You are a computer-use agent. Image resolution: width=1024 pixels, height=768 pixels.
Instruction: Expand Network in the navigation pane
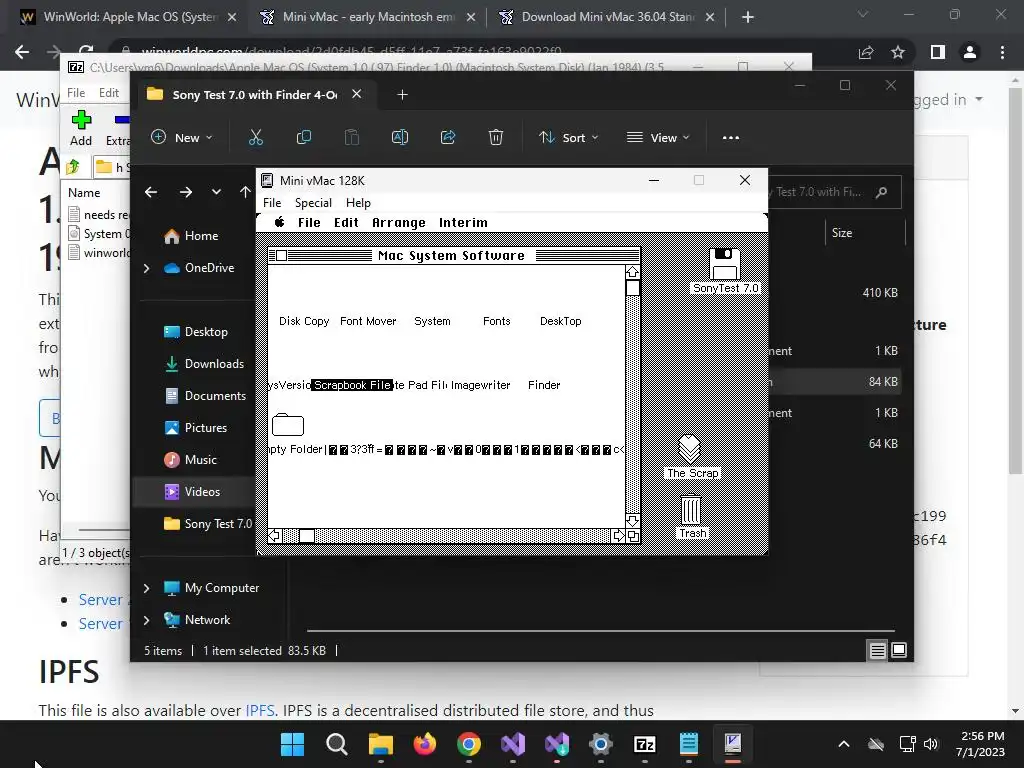point(146,620)
